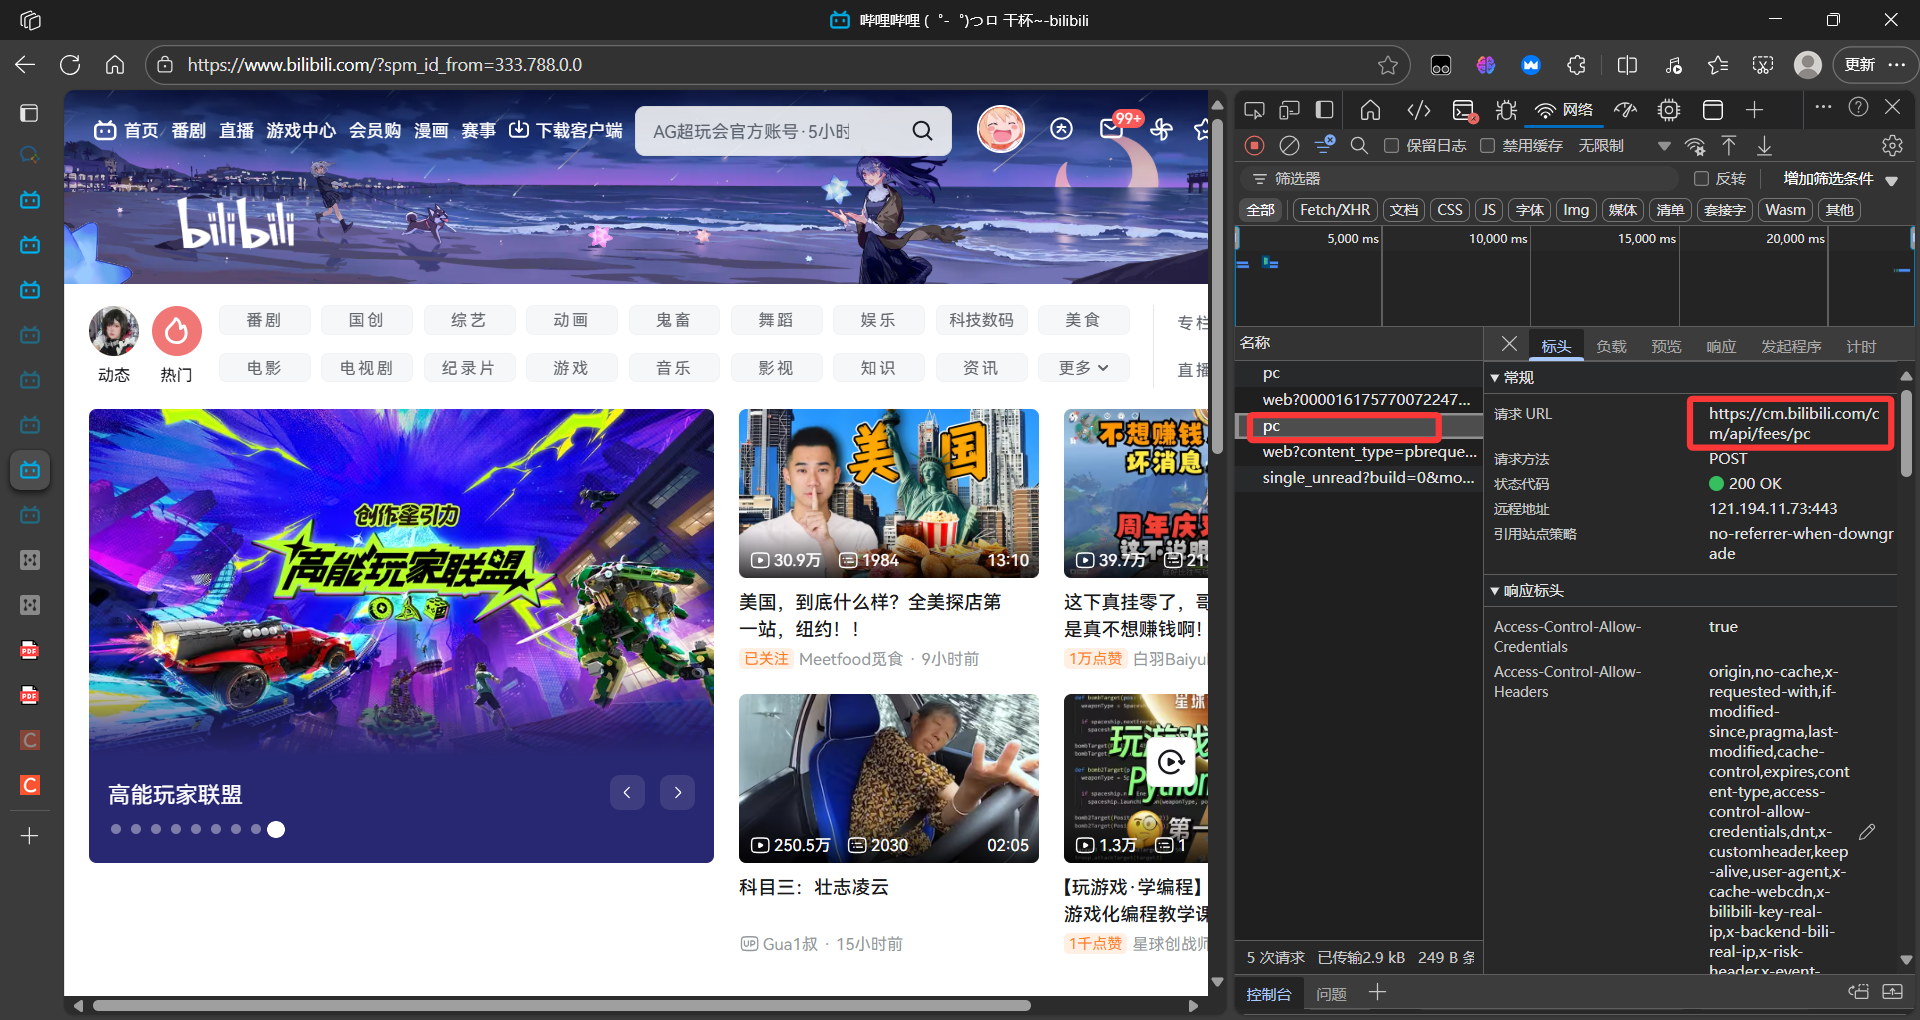Click the bilibili messages envelope icon
1920x1020 pixels.
1111,129
